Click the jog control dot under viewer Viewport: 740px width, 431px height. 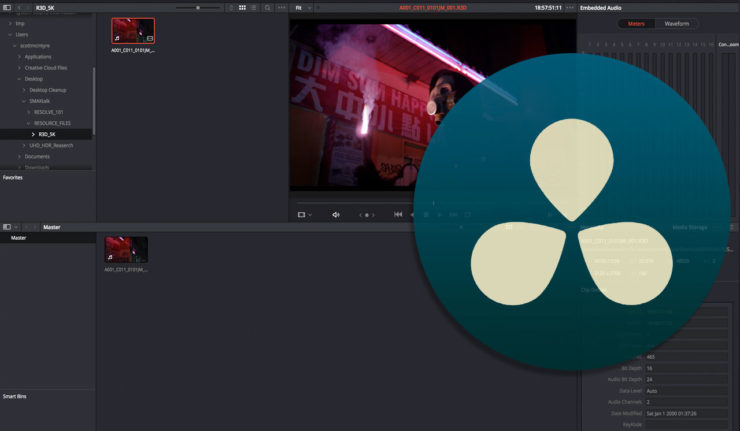coord(367,215)
